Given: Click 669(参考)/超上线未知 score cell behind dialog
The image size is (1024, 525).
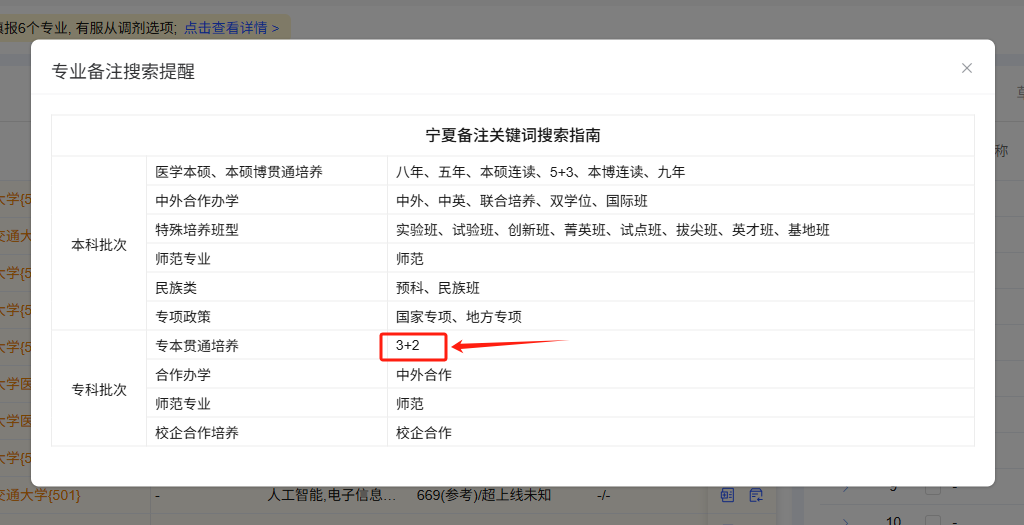Looking at the screenshot, I should pos(484,495).
